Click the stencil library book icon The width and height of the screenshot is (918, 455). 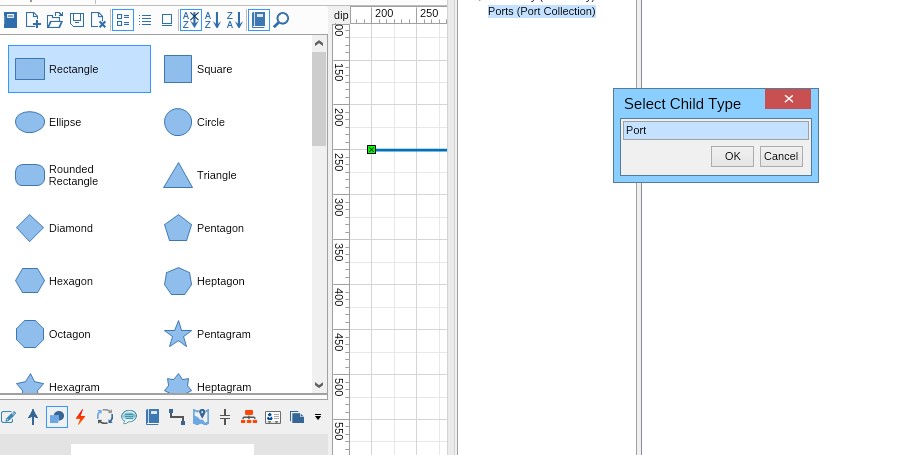pyautogui.click(x=11, y=20)
